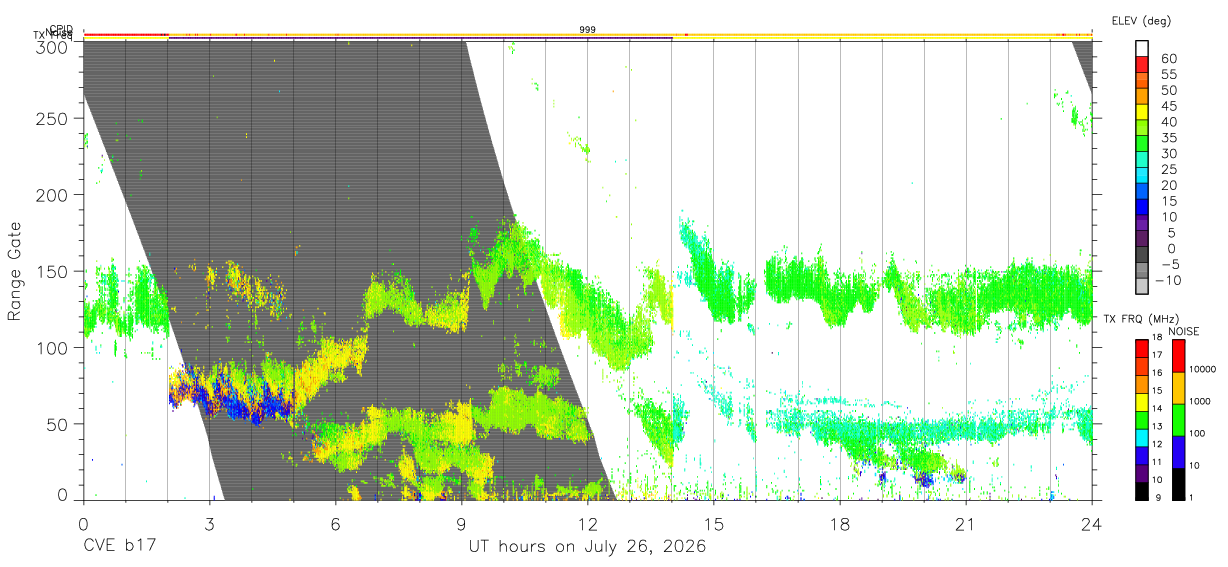Click the "15" hour label on the time axis

(714, 524)
